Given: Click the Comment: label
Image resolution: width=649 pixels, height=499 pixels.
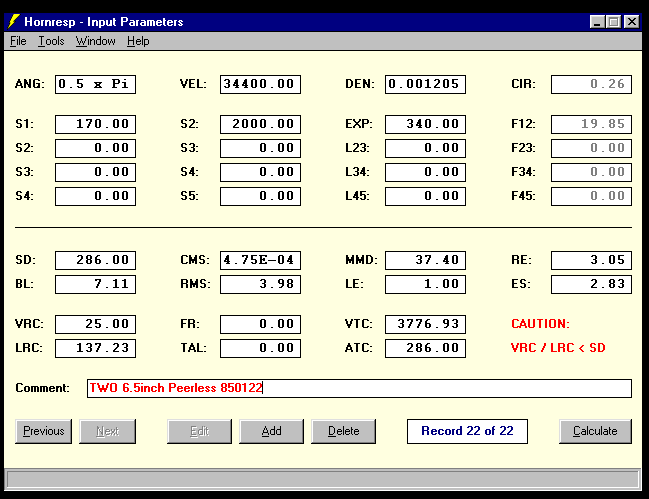Looking at the screenshot, I should (42, 388).
